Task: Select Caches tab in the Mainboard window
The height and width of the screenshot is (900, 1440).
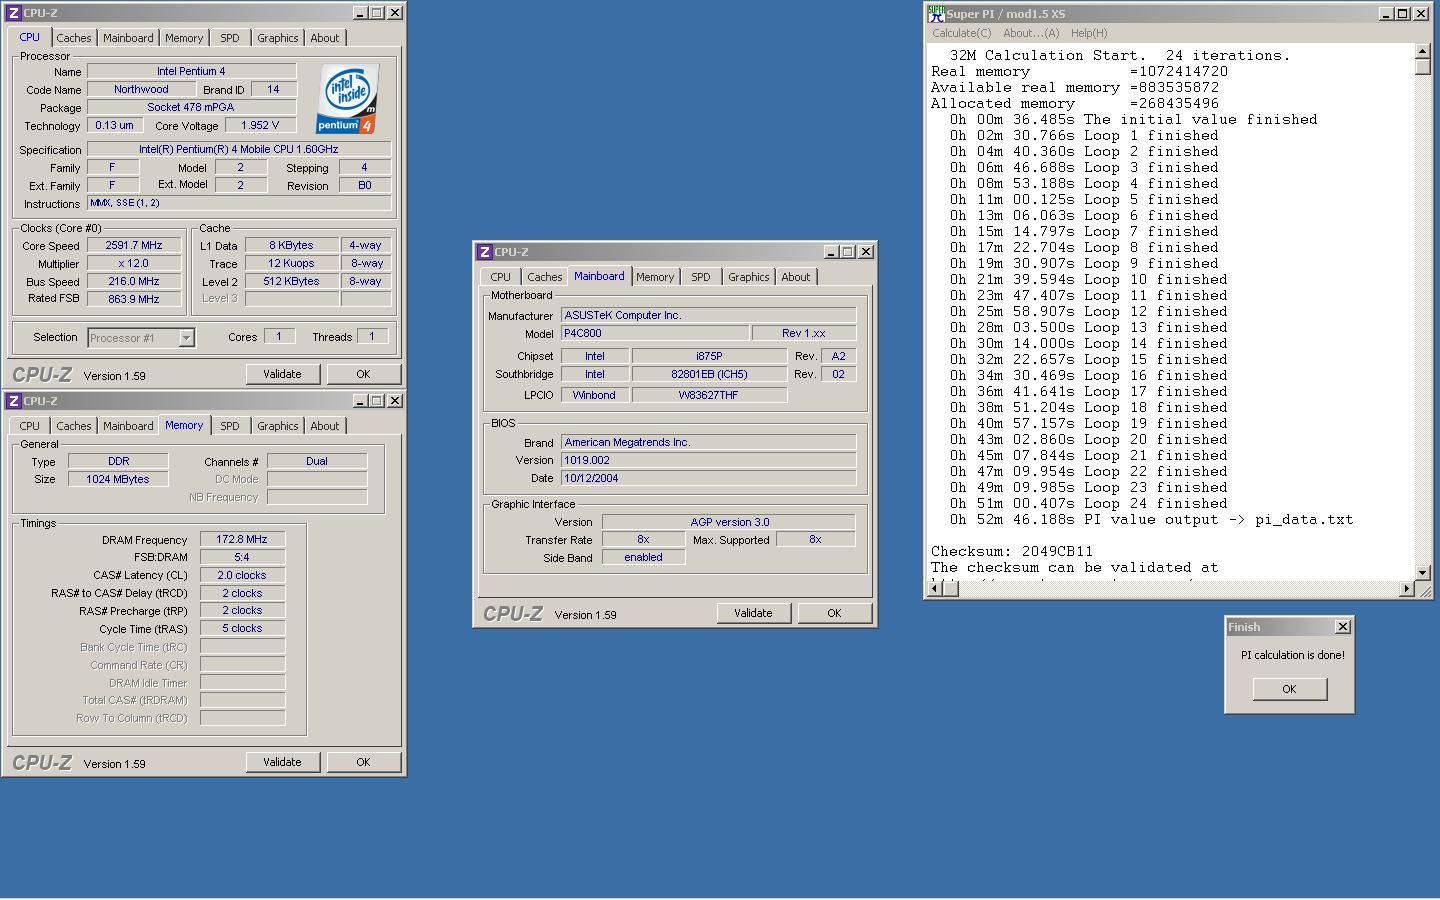Action: pyautogui.click(x=544, y=277)
